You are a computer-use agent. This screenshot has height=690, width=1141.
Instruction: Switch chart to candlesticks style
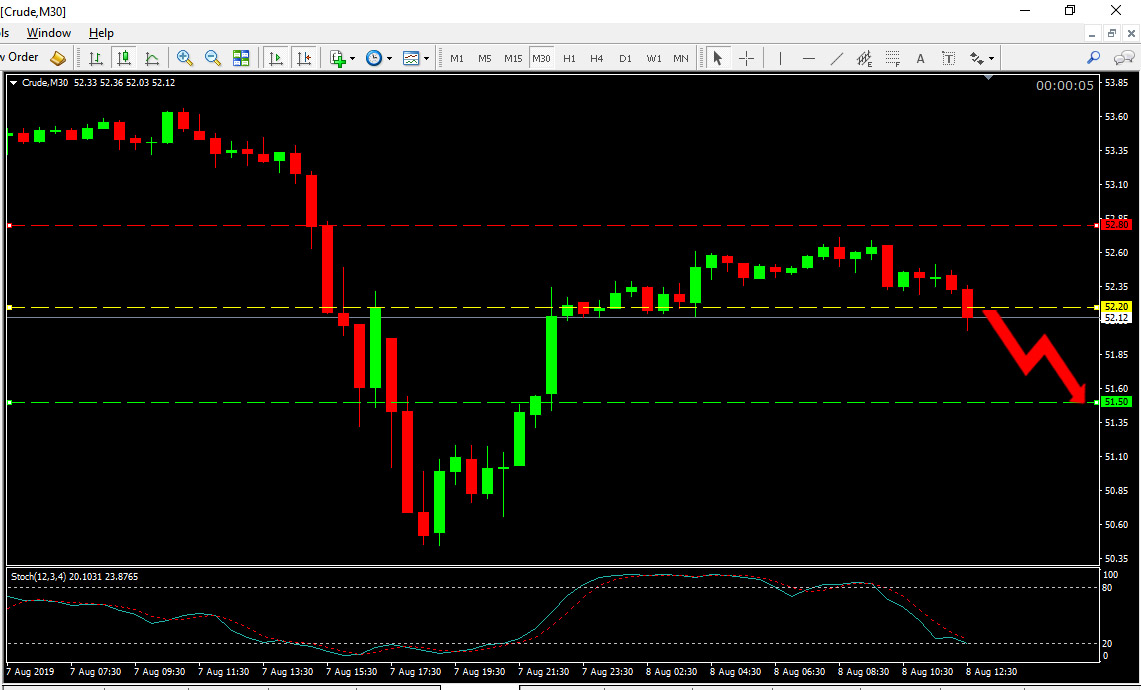124,58
